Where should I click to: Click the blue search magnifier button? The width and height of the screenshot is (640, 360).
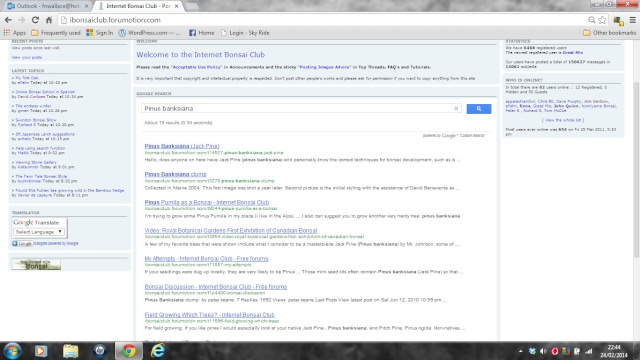click(x=479, y=109)
